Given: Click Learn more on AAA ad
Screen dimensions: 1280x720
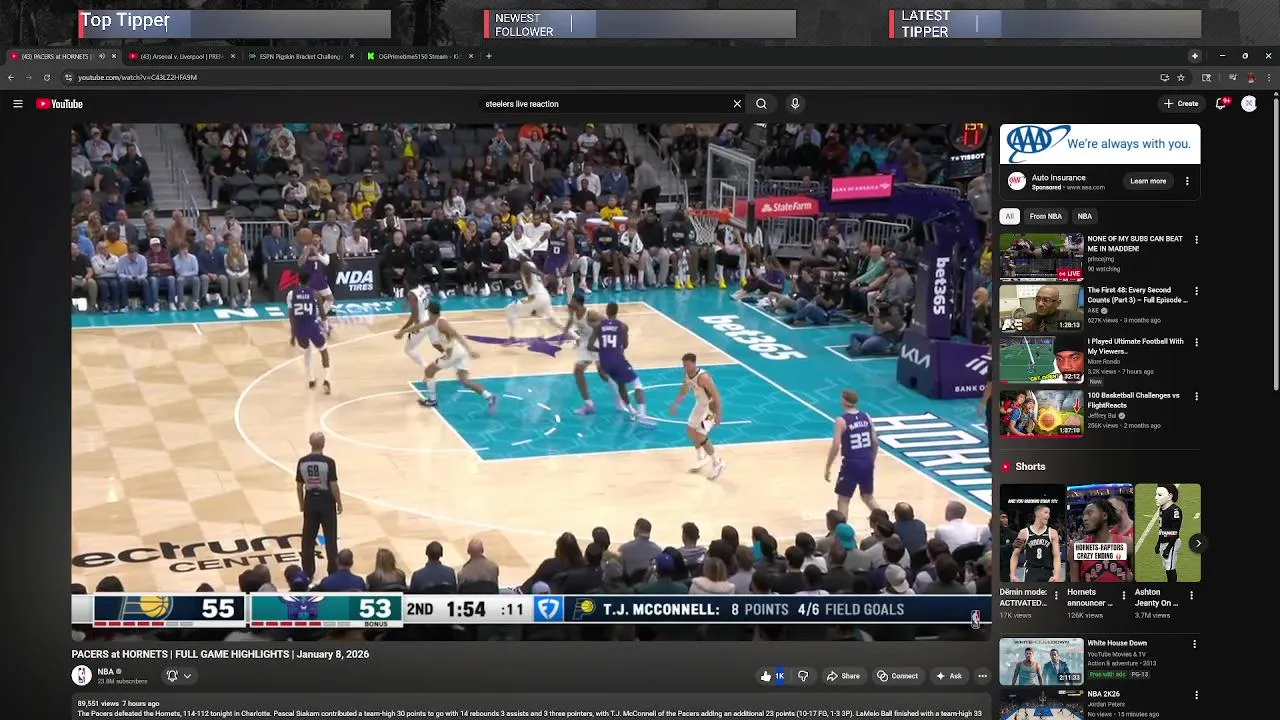Looking at the screenshot, I should point(1148,181).
